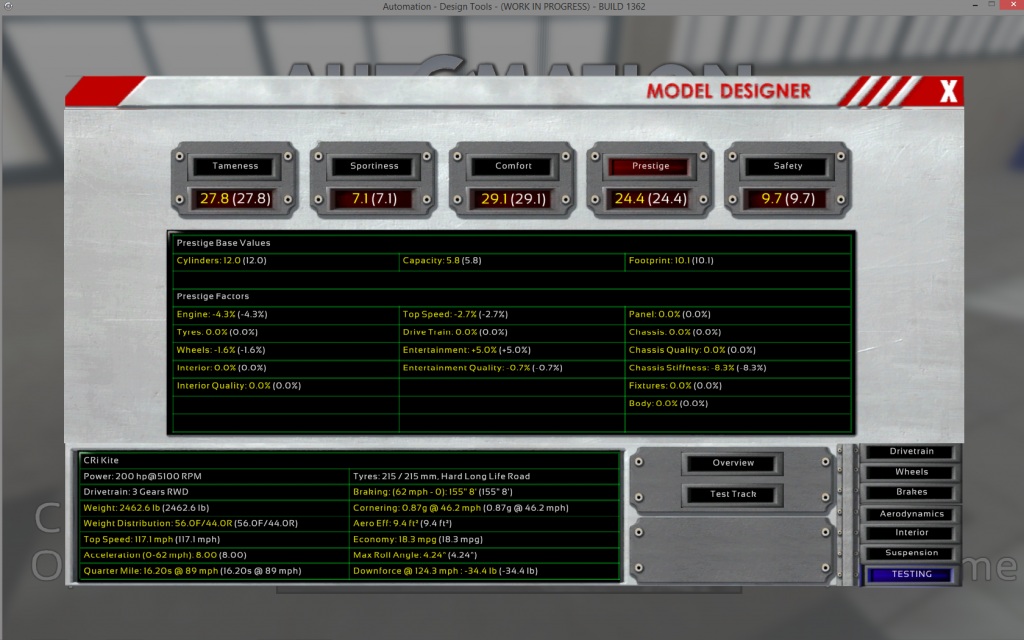Click Drivetrain: 3 Gears RWD row
The height and width of the screenshot is (640, 1024).
[x=214, y=492]
